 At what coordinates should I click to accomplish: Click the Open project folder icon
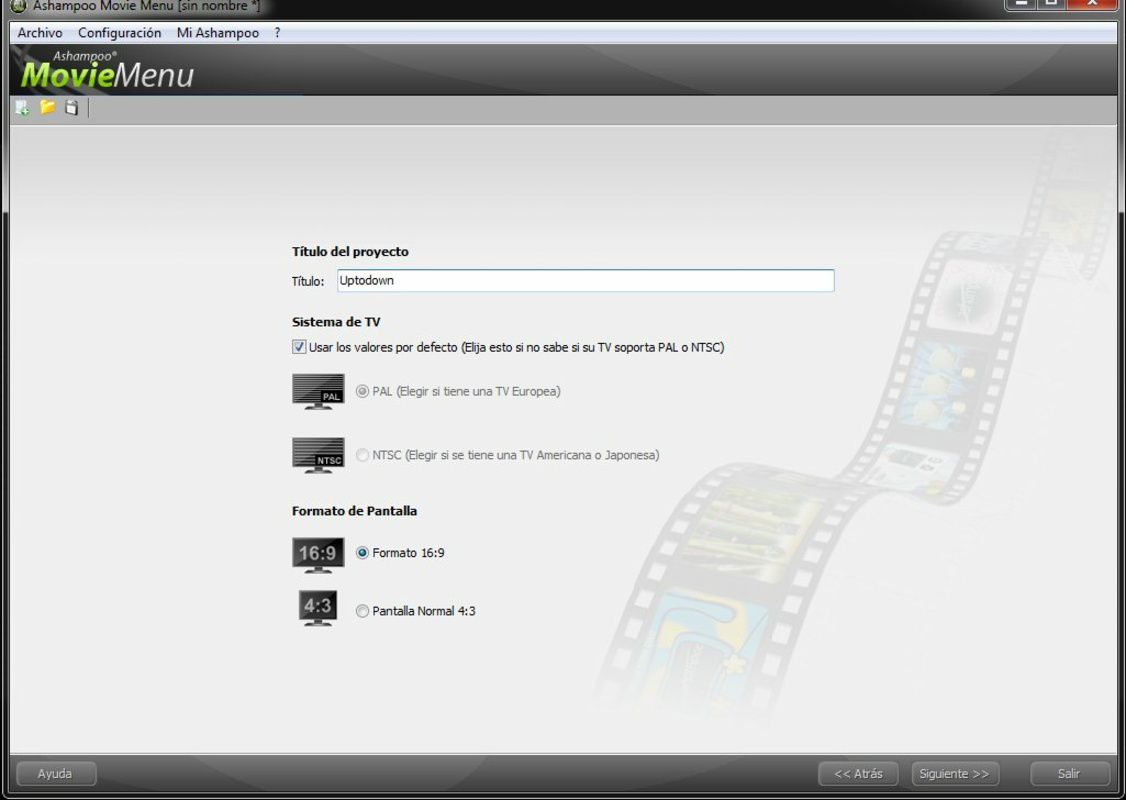pyautogui.click(x=47, y=108)
